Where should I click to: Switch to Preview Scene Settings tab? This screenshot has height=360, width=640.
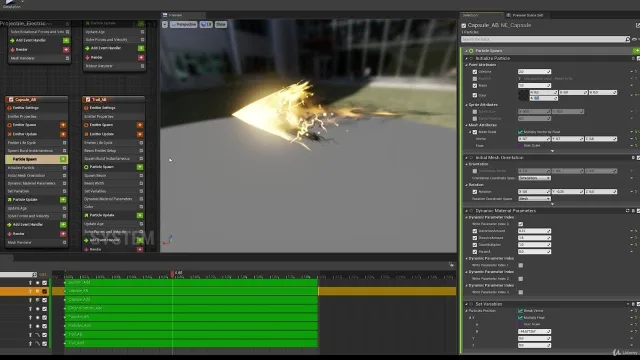tap(528, 15)
